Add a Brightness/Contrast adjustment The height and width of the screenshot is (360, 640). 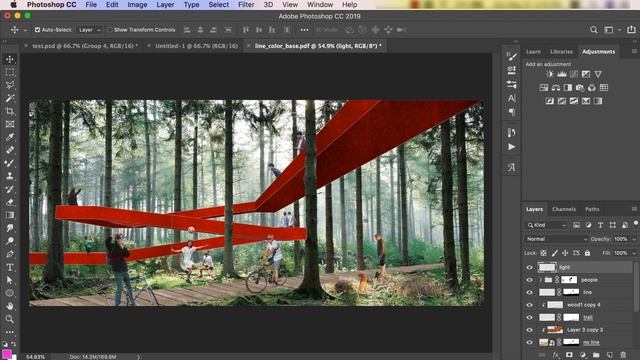[550, 74]
